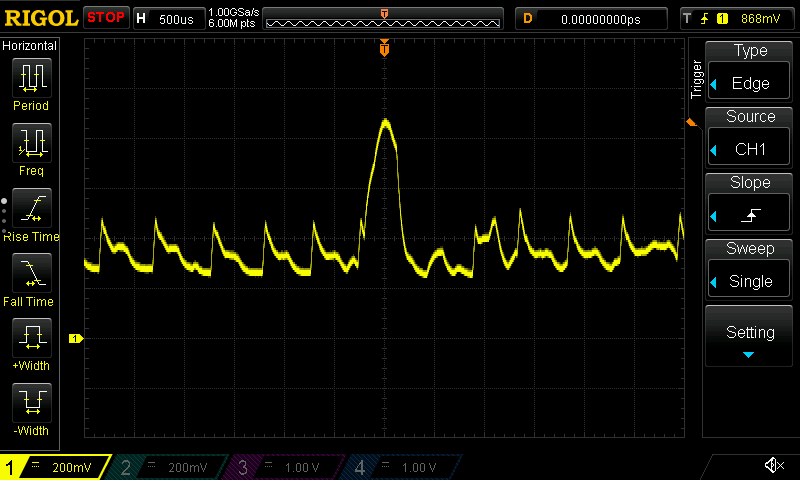The height and width of the screenshot is (480, 800).
Task: Click the speaker mute icon
Action: tap(773, 466)
